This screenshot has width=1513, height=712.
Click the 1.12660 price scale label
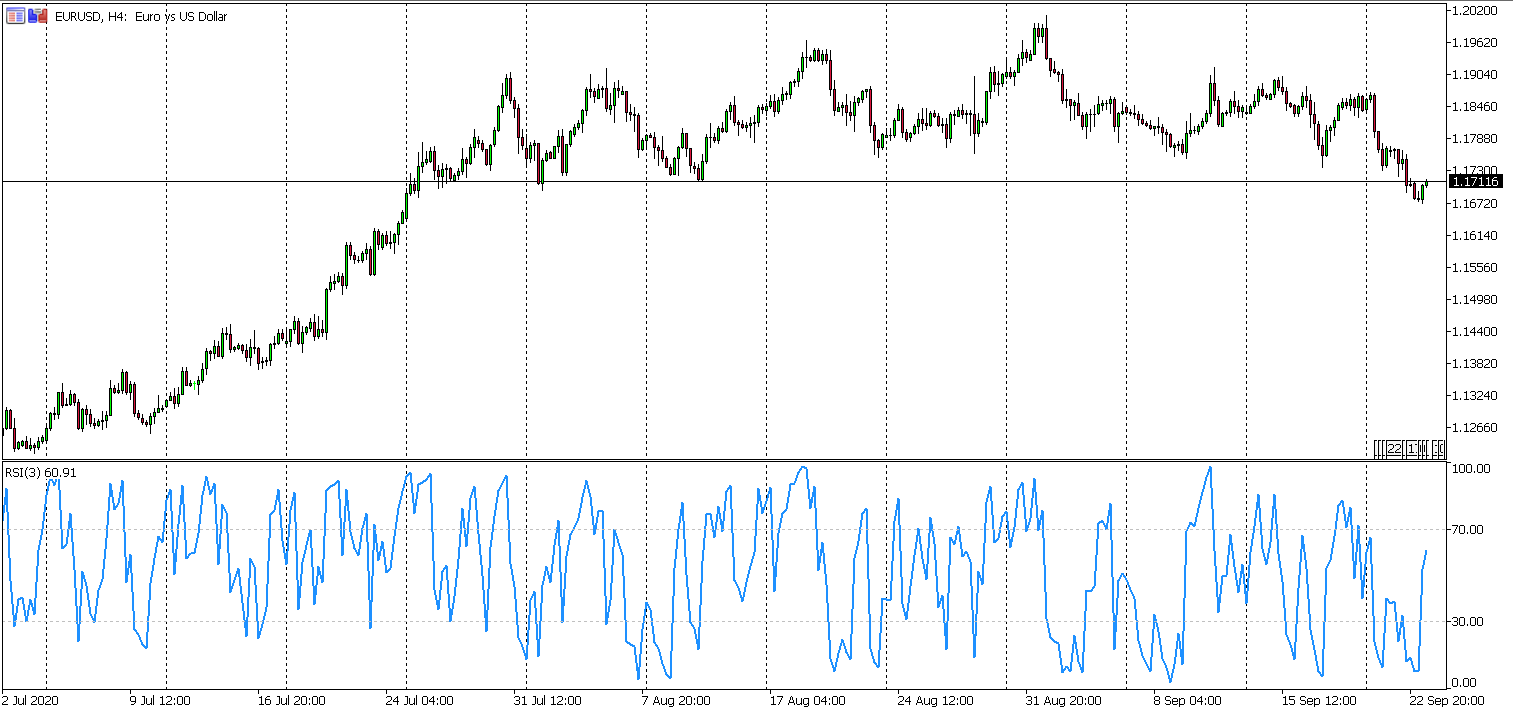pos(1474,427)
